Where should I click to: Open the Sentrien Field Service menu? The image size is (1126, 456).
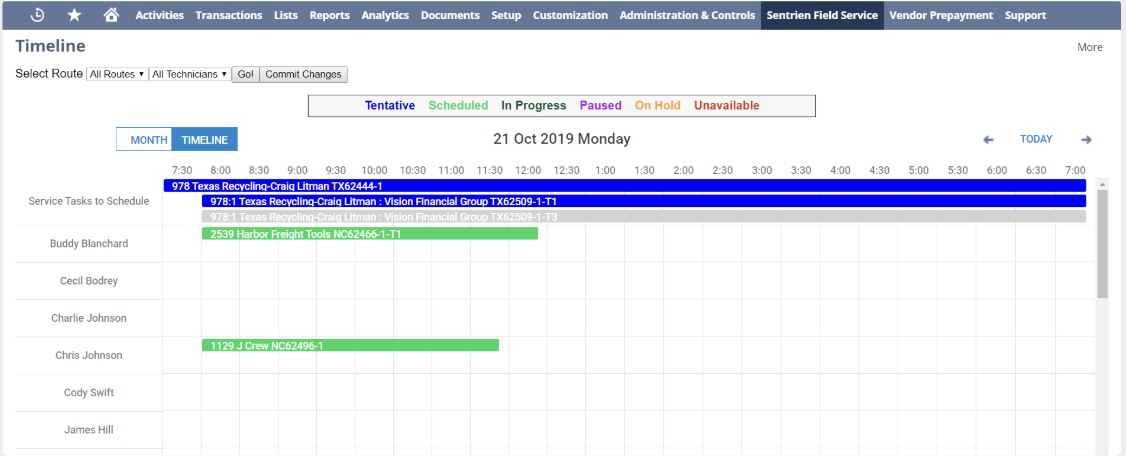coord(822,15)
